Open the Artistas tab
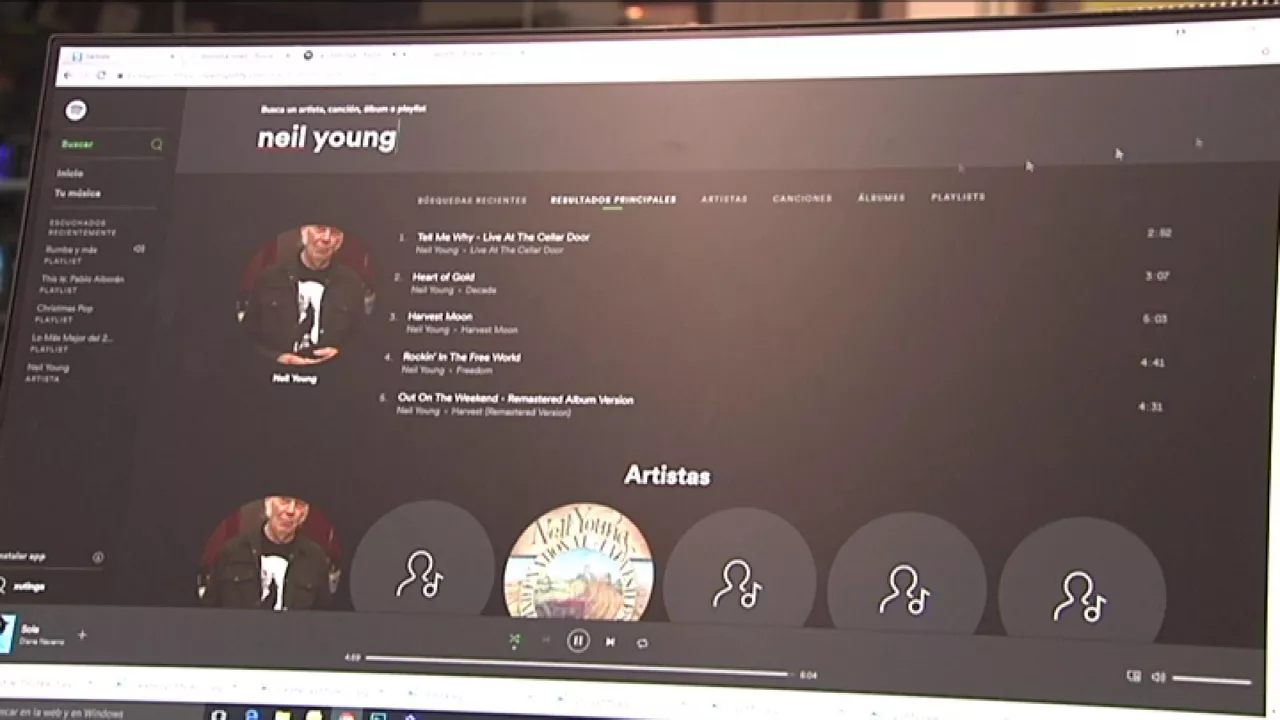Screen dimensions: 1280x720 tap(724, 199)
